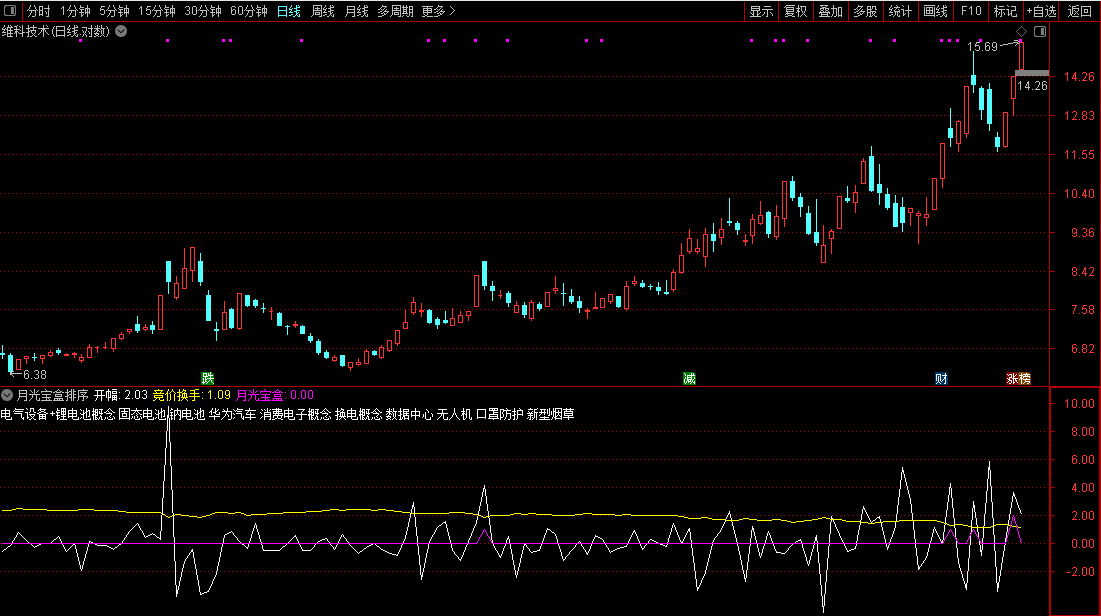Screen dimensions: 1101x616
Task: Activate the 画线 drawing tools
Action: (x=935, y=11)
